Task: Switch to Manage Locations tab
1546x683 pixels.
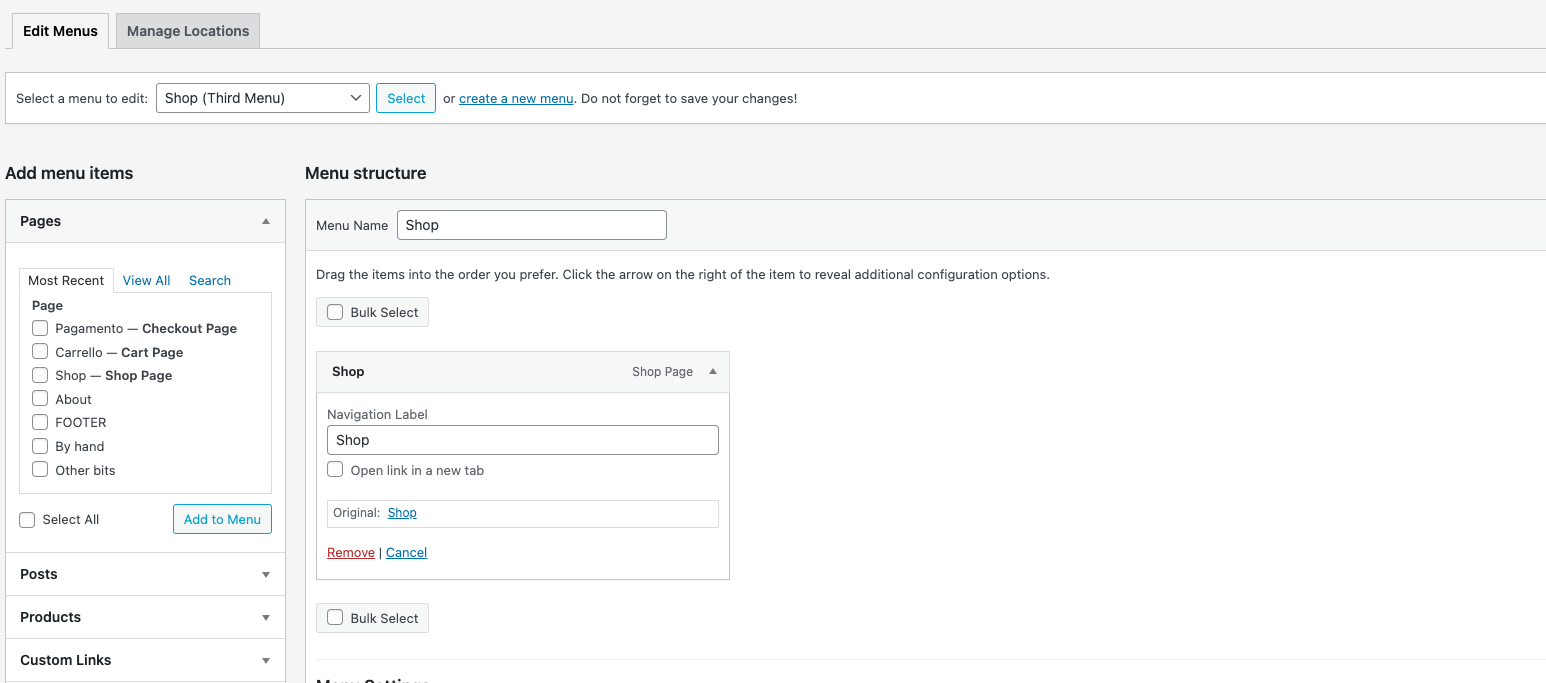Action: [188, 31]
